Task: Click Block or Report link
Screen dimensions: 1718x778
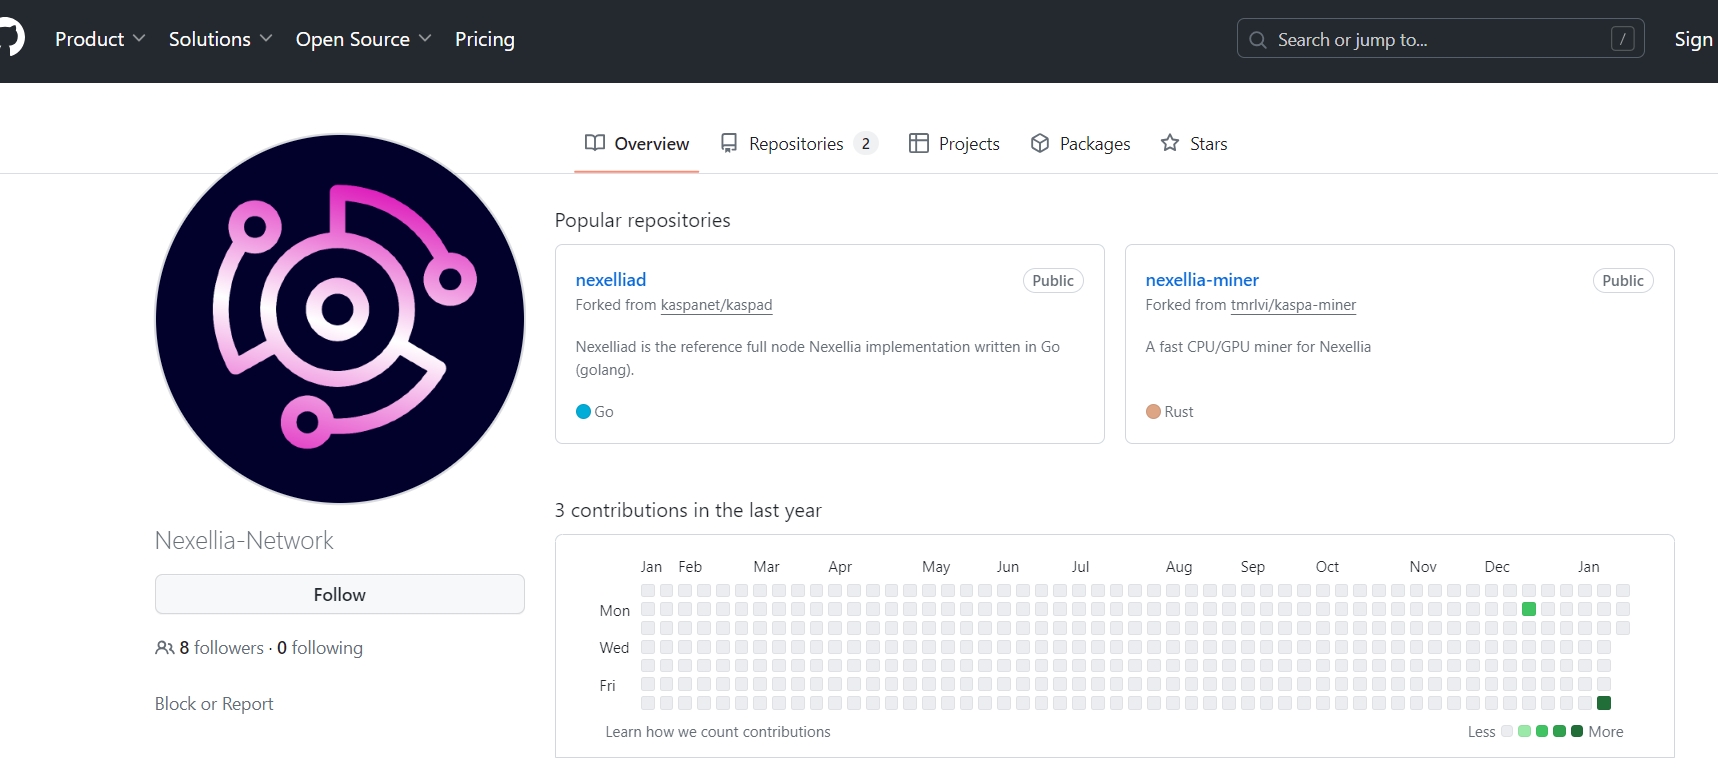Action: pos(214,704)
